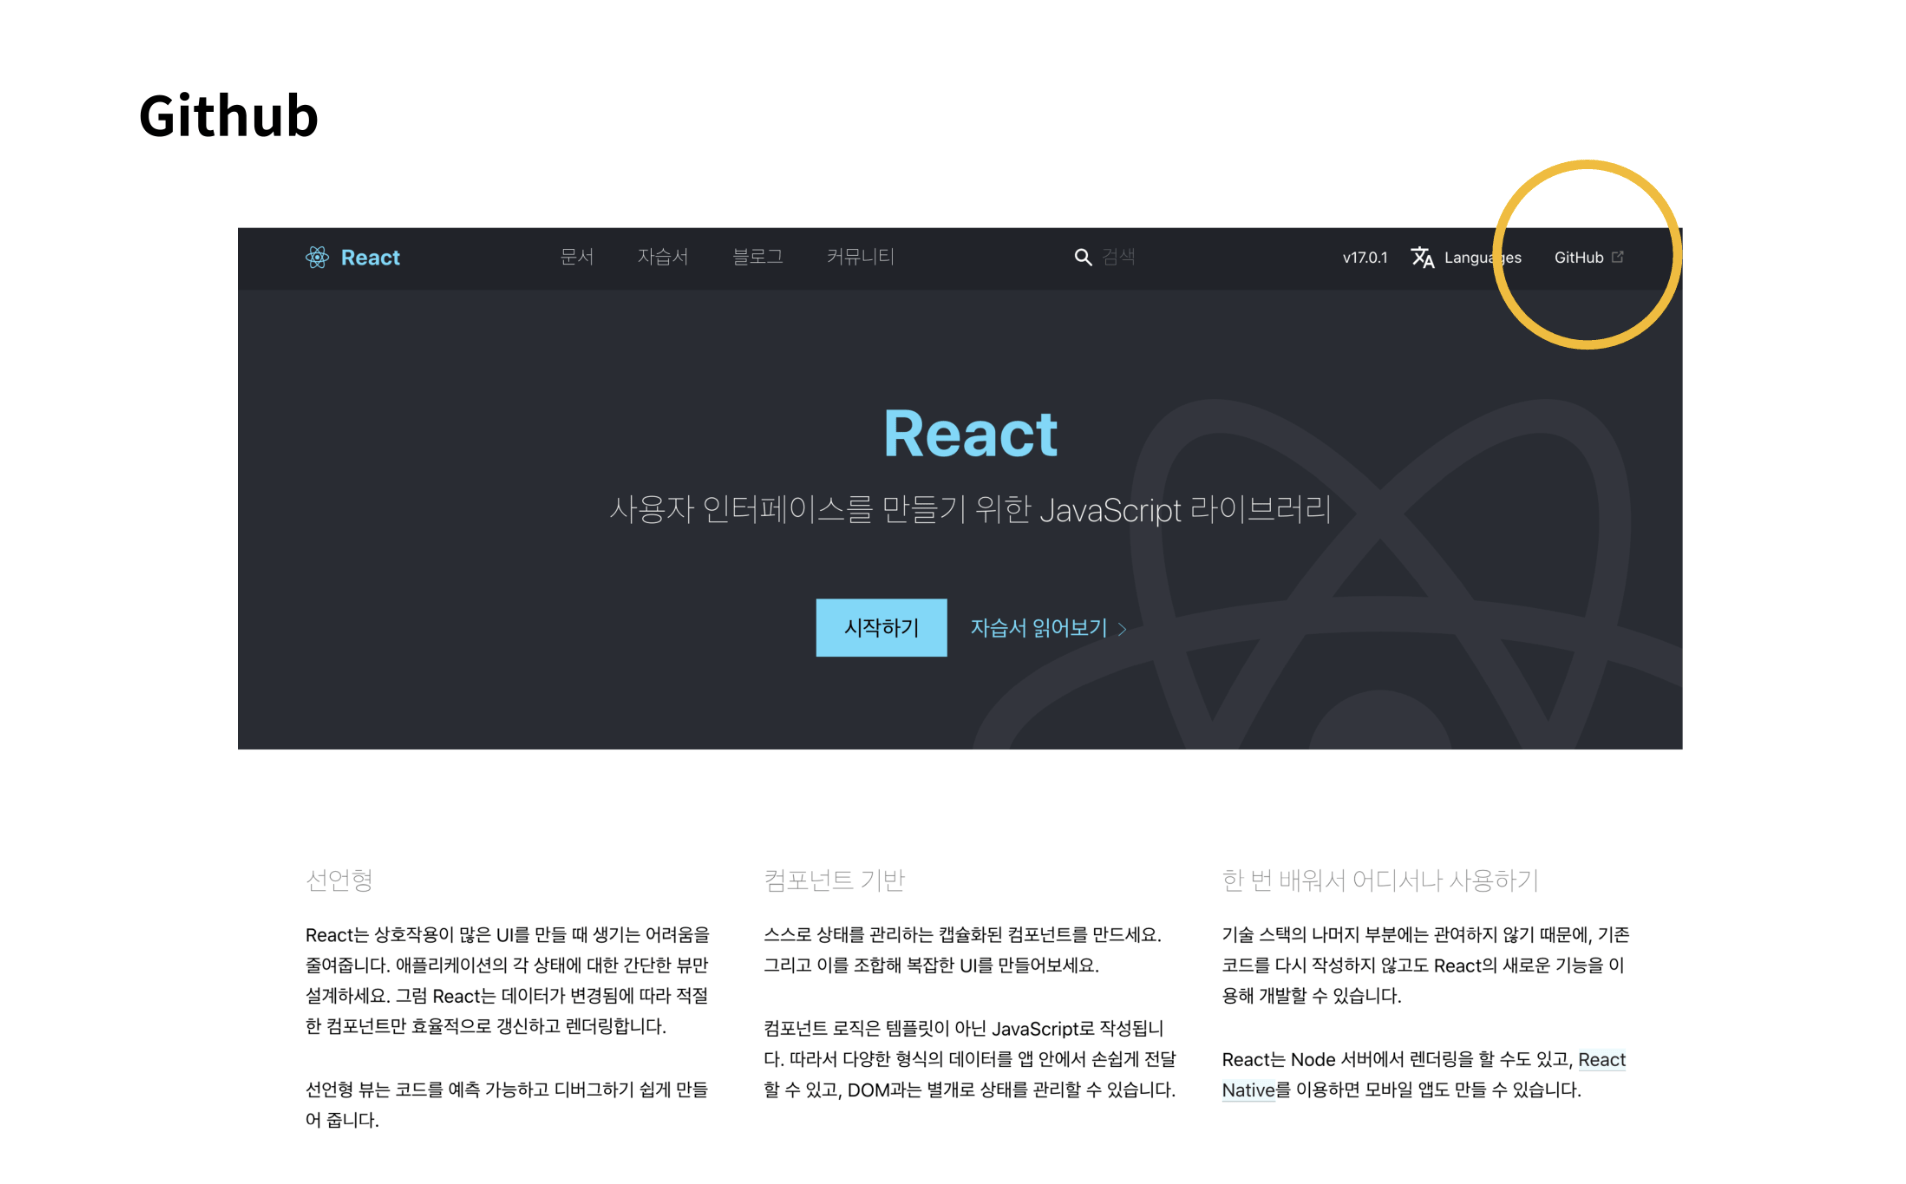Screen dimensions: 1906x1184
Task: Click the React atom logo icon
Action: coord(317,257)
